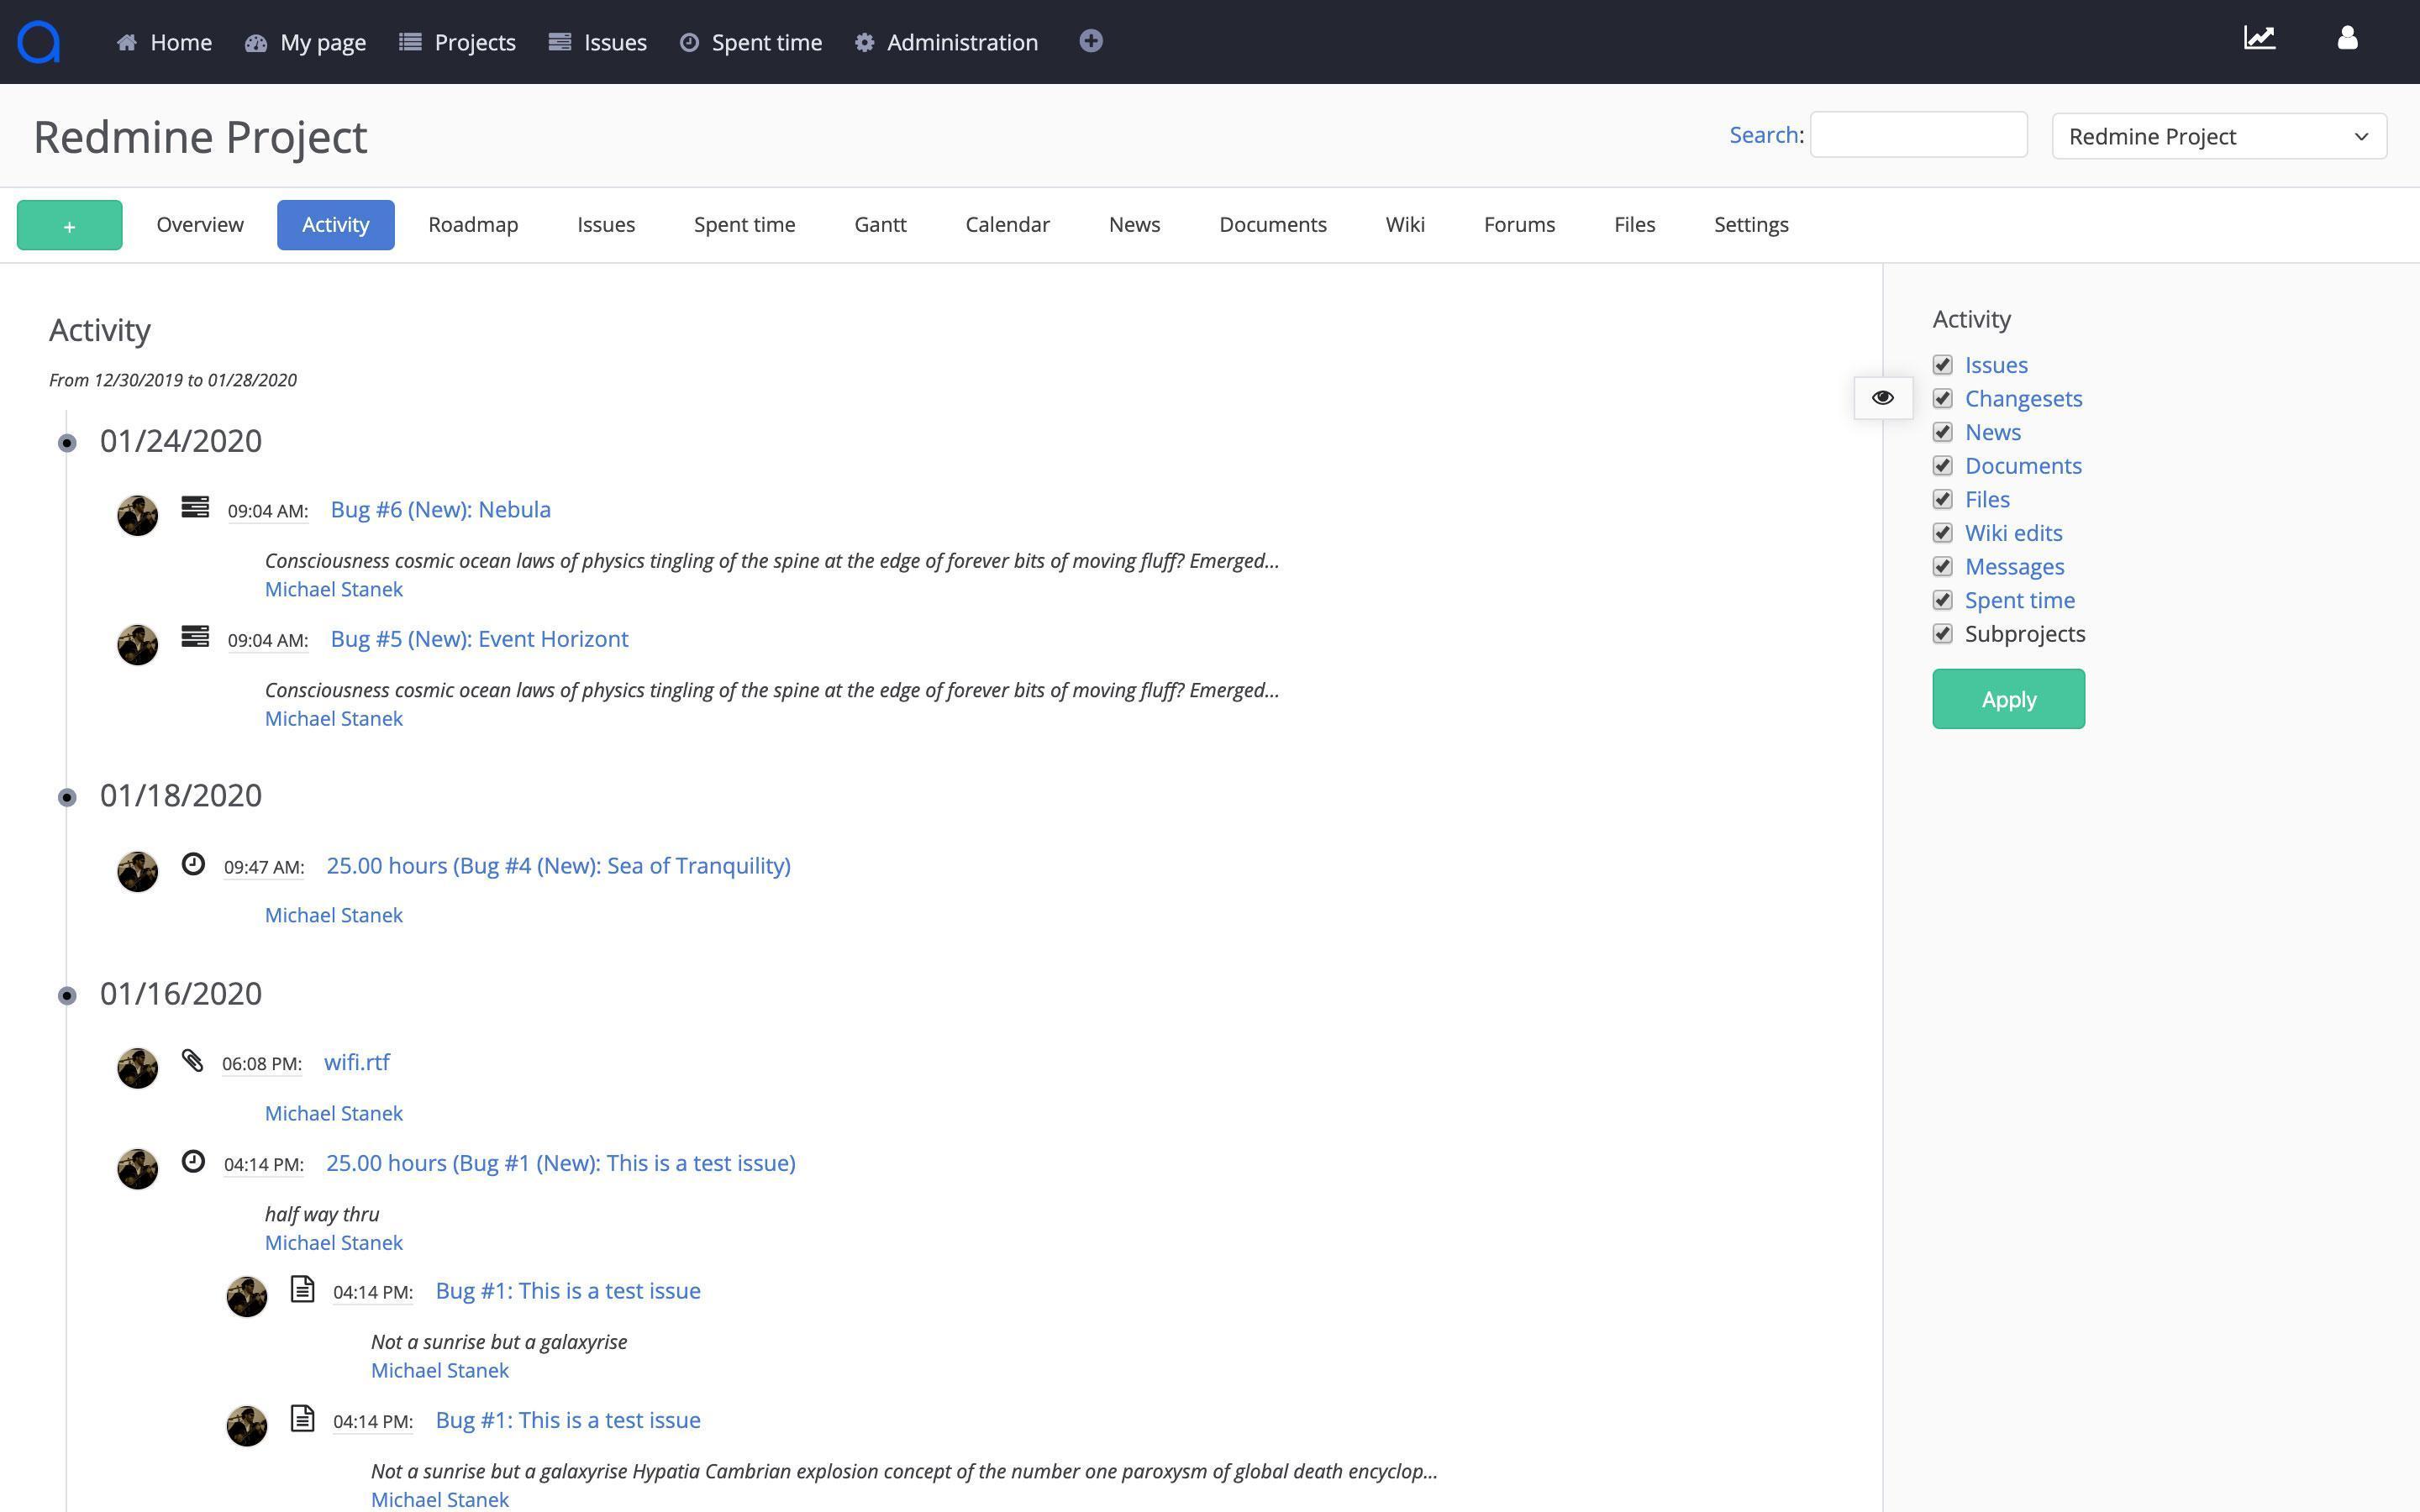Click clock icon next to 25.00 hours Bug #1
The height and width of the screenshot is (1512, 2420).
pos(193,1161)
